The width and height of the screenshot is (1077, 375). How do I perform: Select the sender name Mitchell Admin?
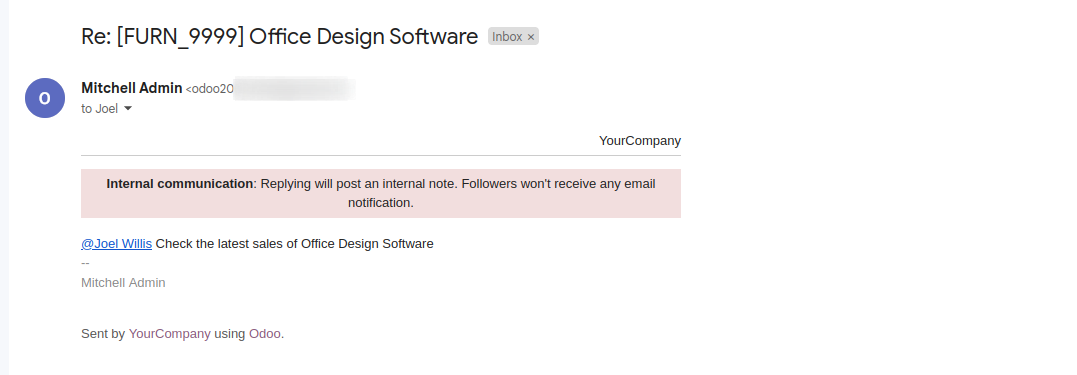(132, 88)
